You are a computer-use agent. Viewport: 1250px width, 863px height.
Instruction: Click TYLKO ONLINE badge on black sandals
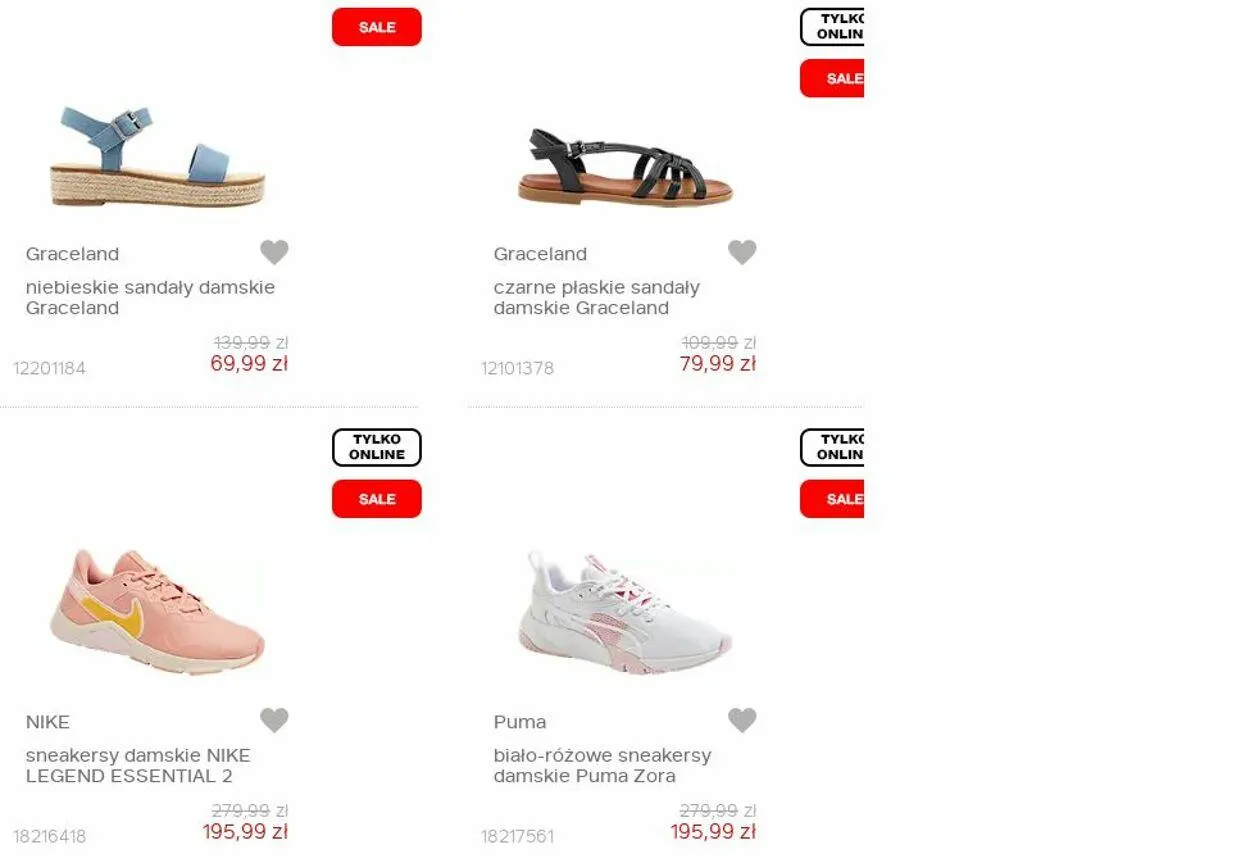(832, 27)
